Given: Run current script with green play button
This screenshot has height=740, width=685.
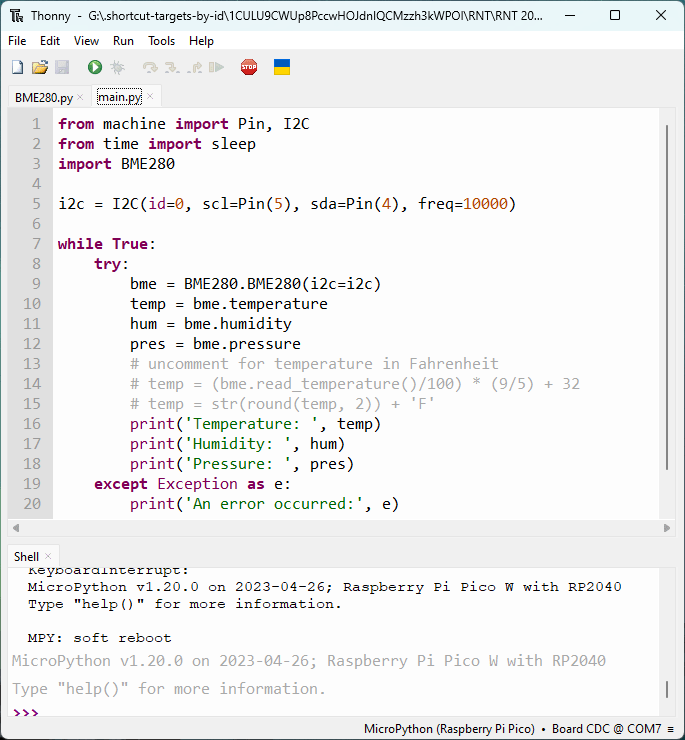Looking at the screenshot, I should [94, 67].
